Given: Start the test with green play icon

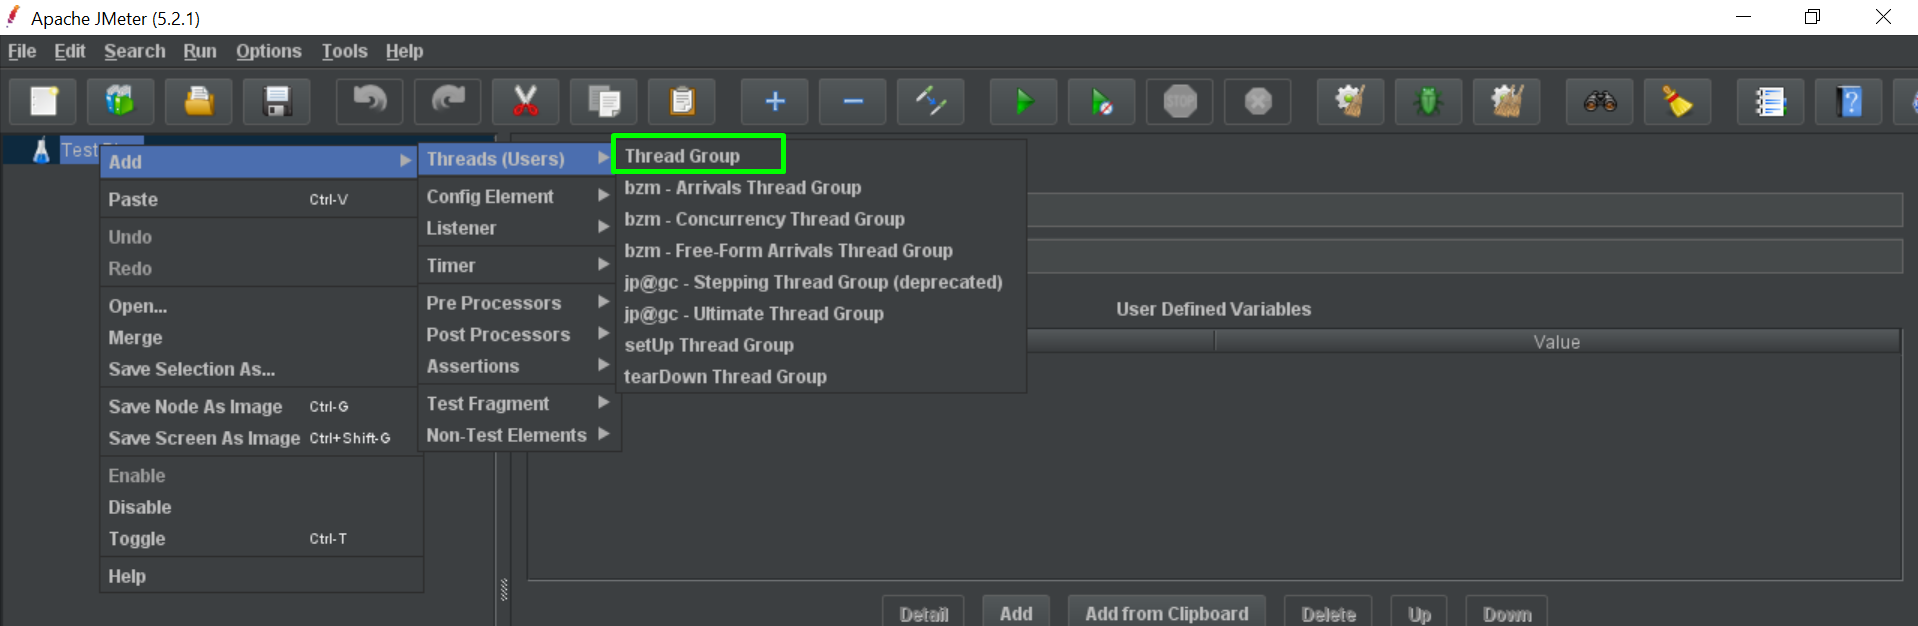Looking at the screenshot, I should 1024,101.
